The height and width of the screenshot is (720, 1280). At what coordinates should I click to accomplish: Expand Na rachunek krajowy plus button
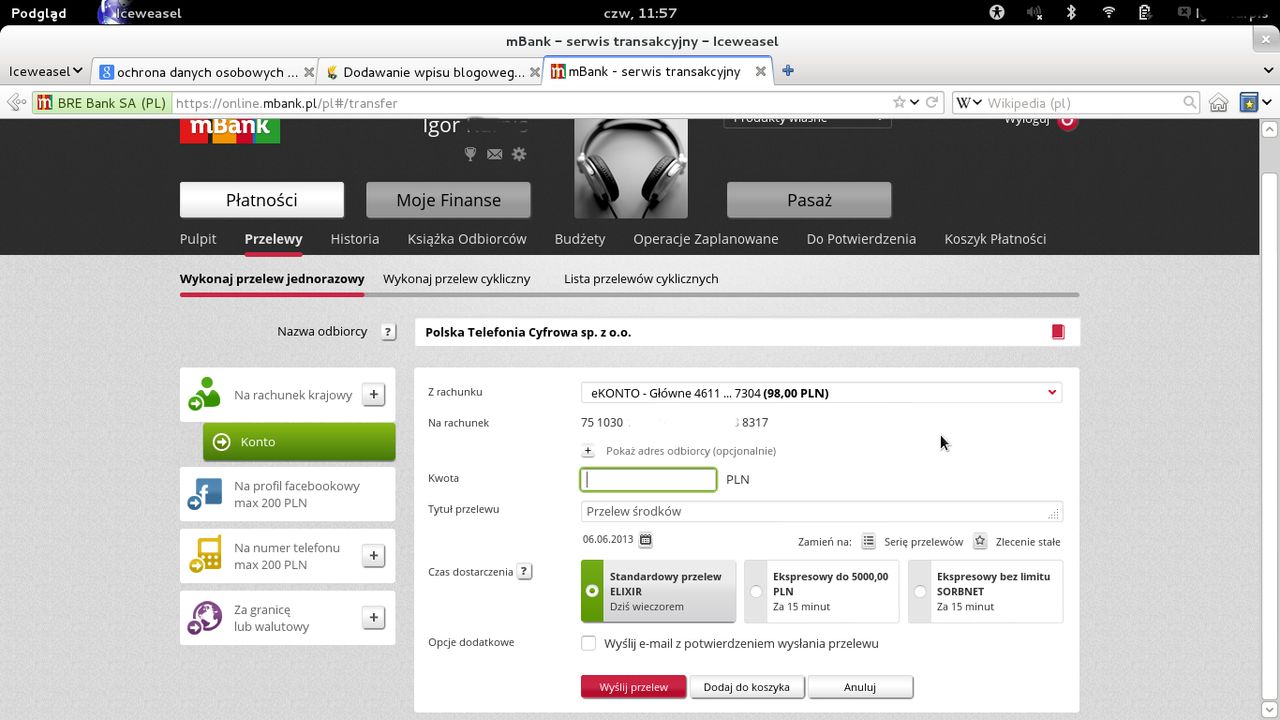(x=373, y=394)
